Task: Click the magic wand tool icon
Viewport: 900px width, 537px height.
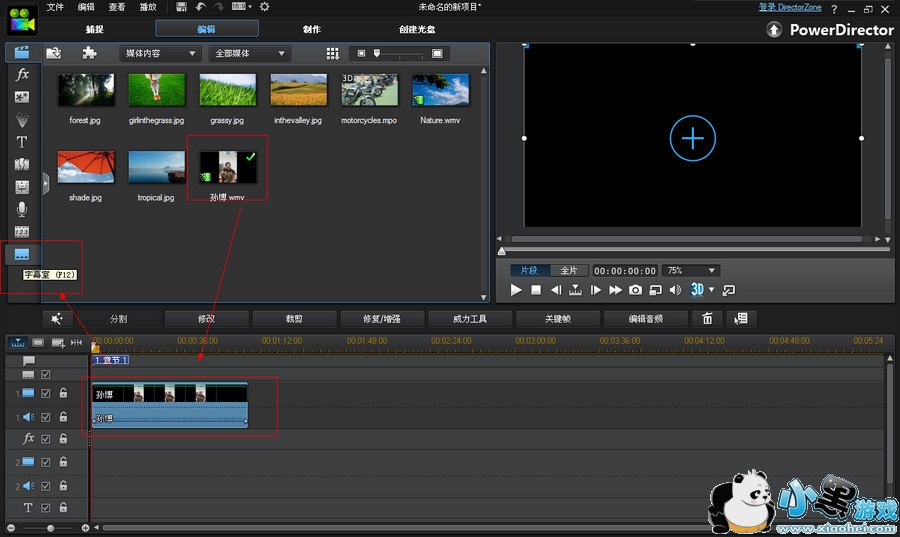Action: pyautogui.click(x=57, y=319)
